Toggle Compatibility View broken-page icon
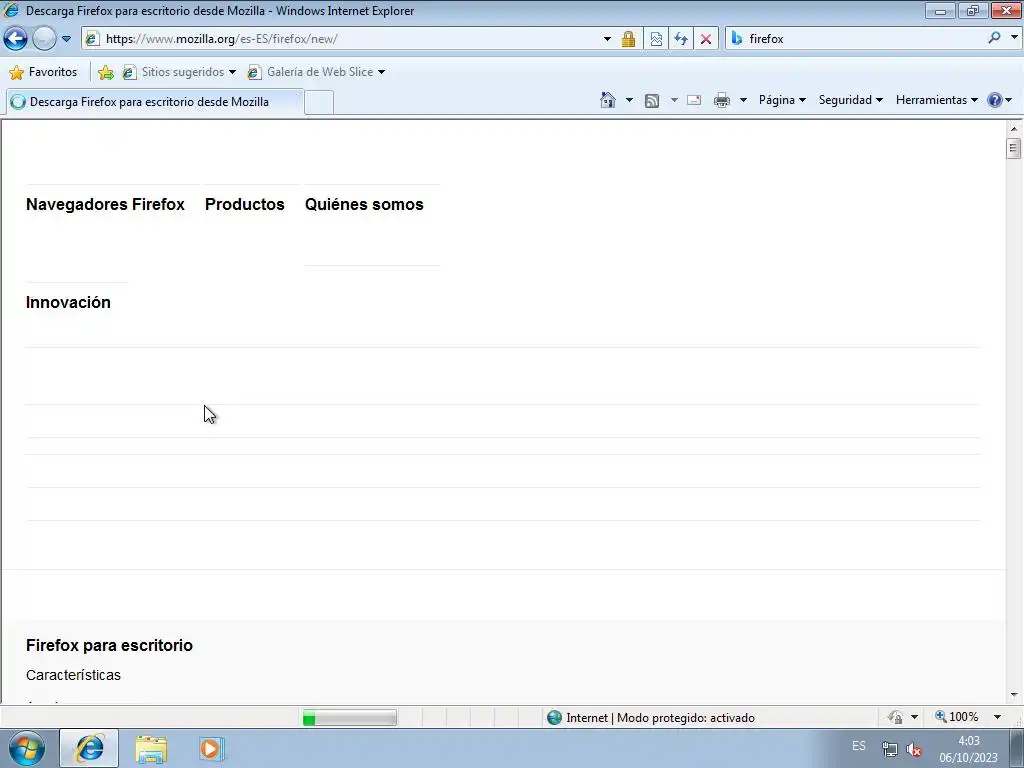Image resolution: width=1024 pixels, height=768 pixels. coord(656,39)
